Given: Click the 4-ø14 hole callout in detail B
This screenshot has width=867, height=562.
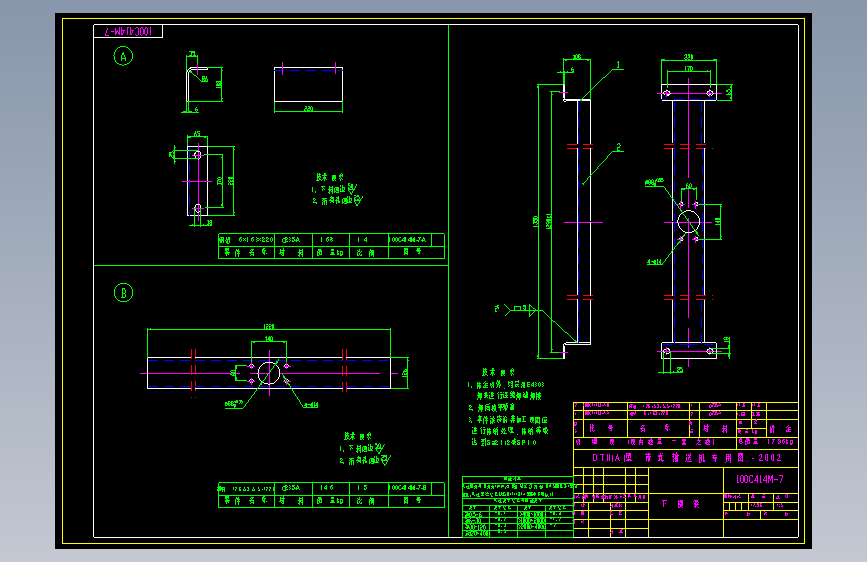Looking at the screenshot, I should pos(311,405).
